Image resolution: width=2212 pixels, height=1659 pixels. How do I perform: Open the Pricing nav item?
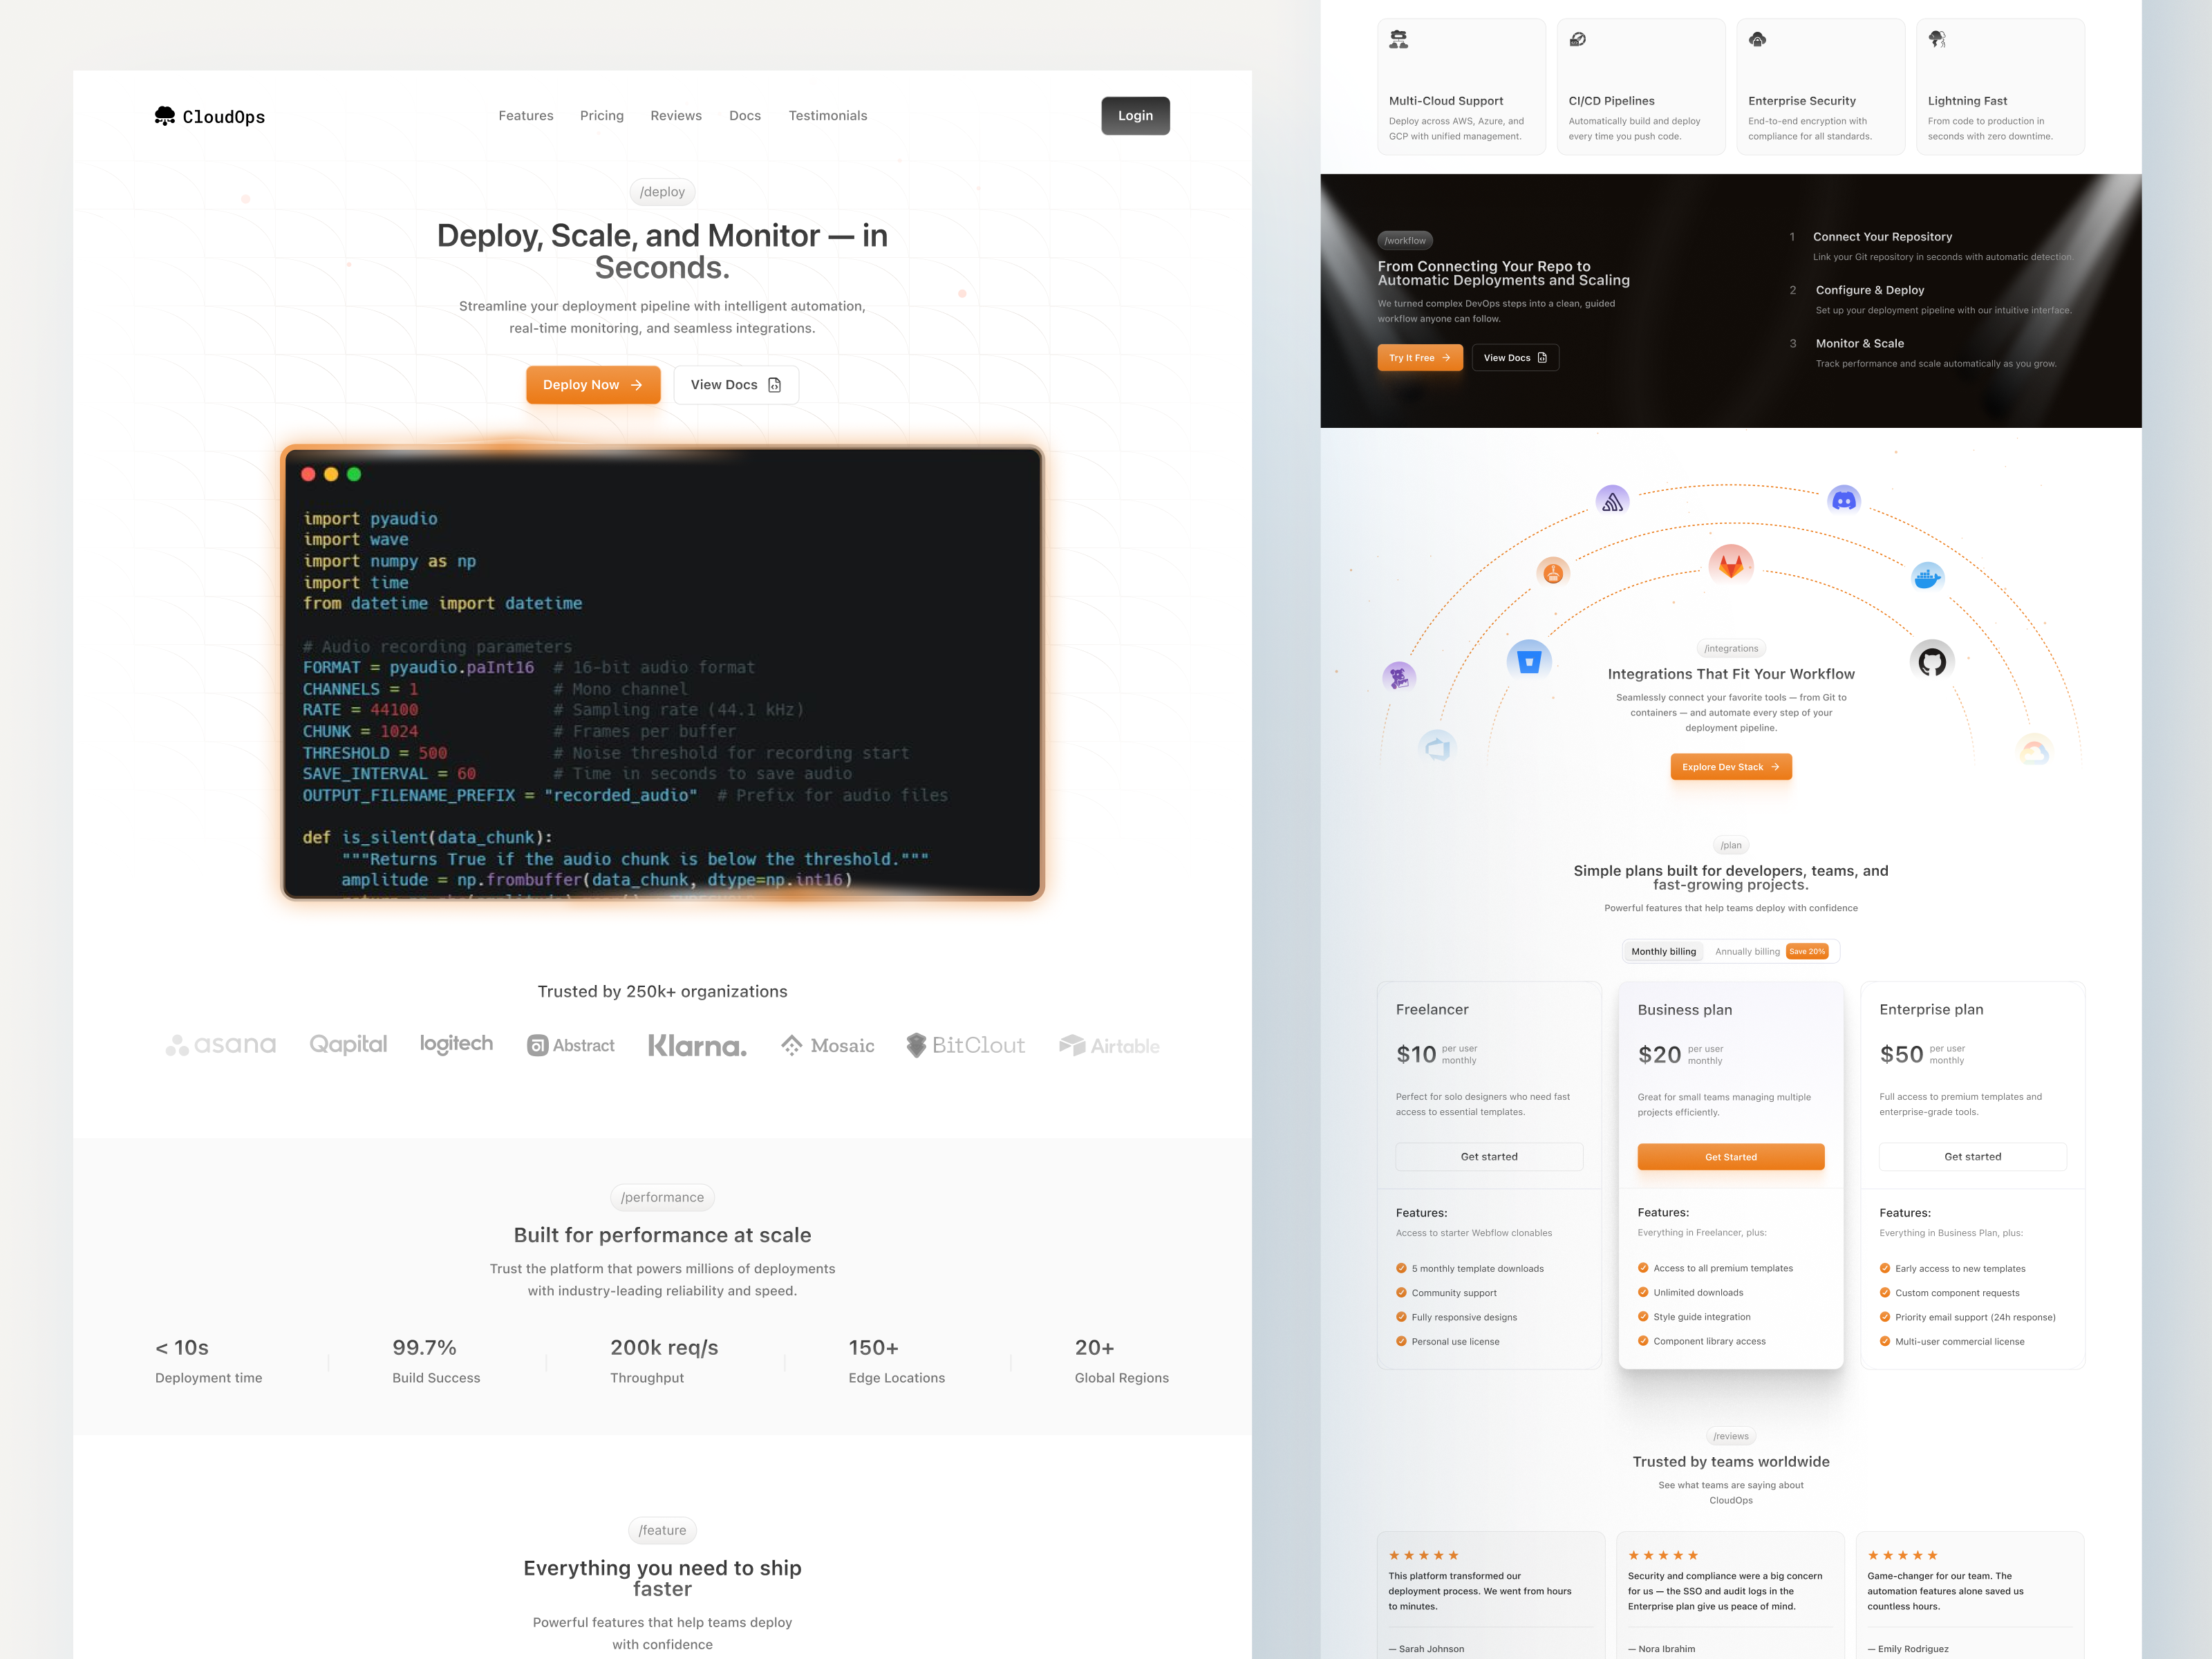tap(601, 115)
